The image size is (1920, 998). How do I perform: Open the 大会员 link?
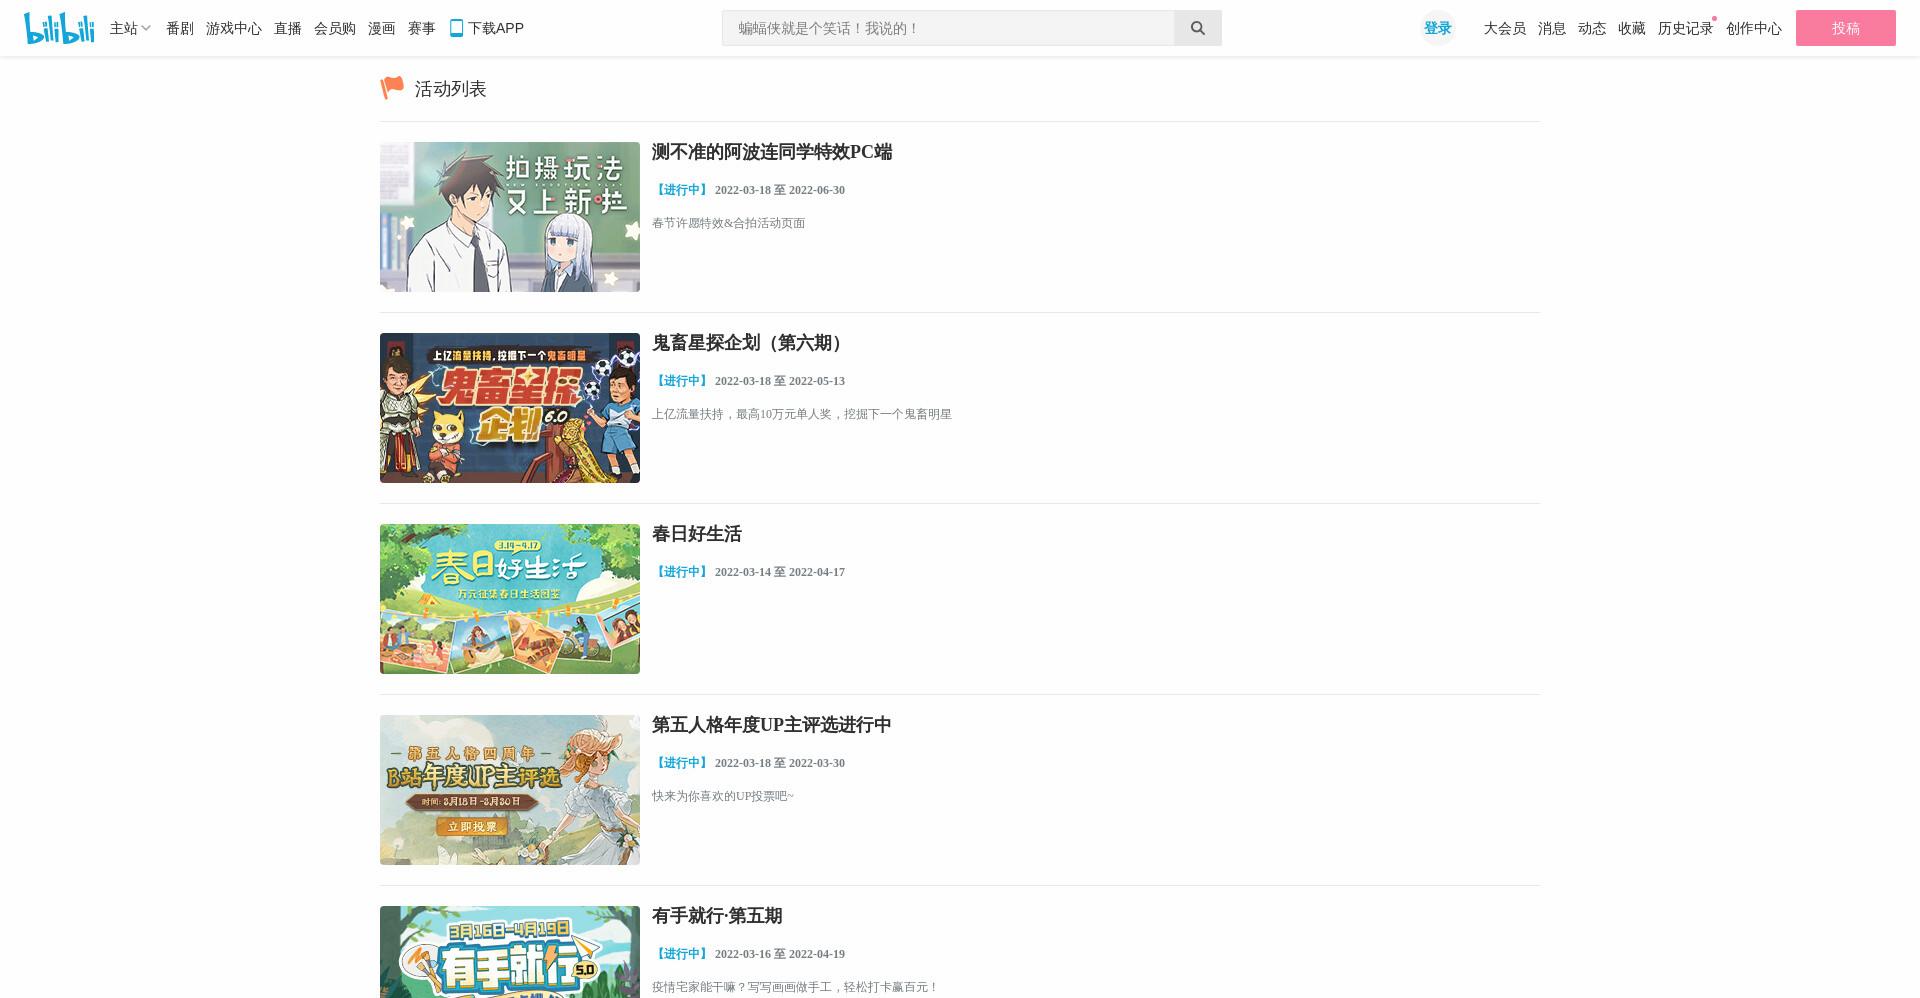click(1505, 28)
